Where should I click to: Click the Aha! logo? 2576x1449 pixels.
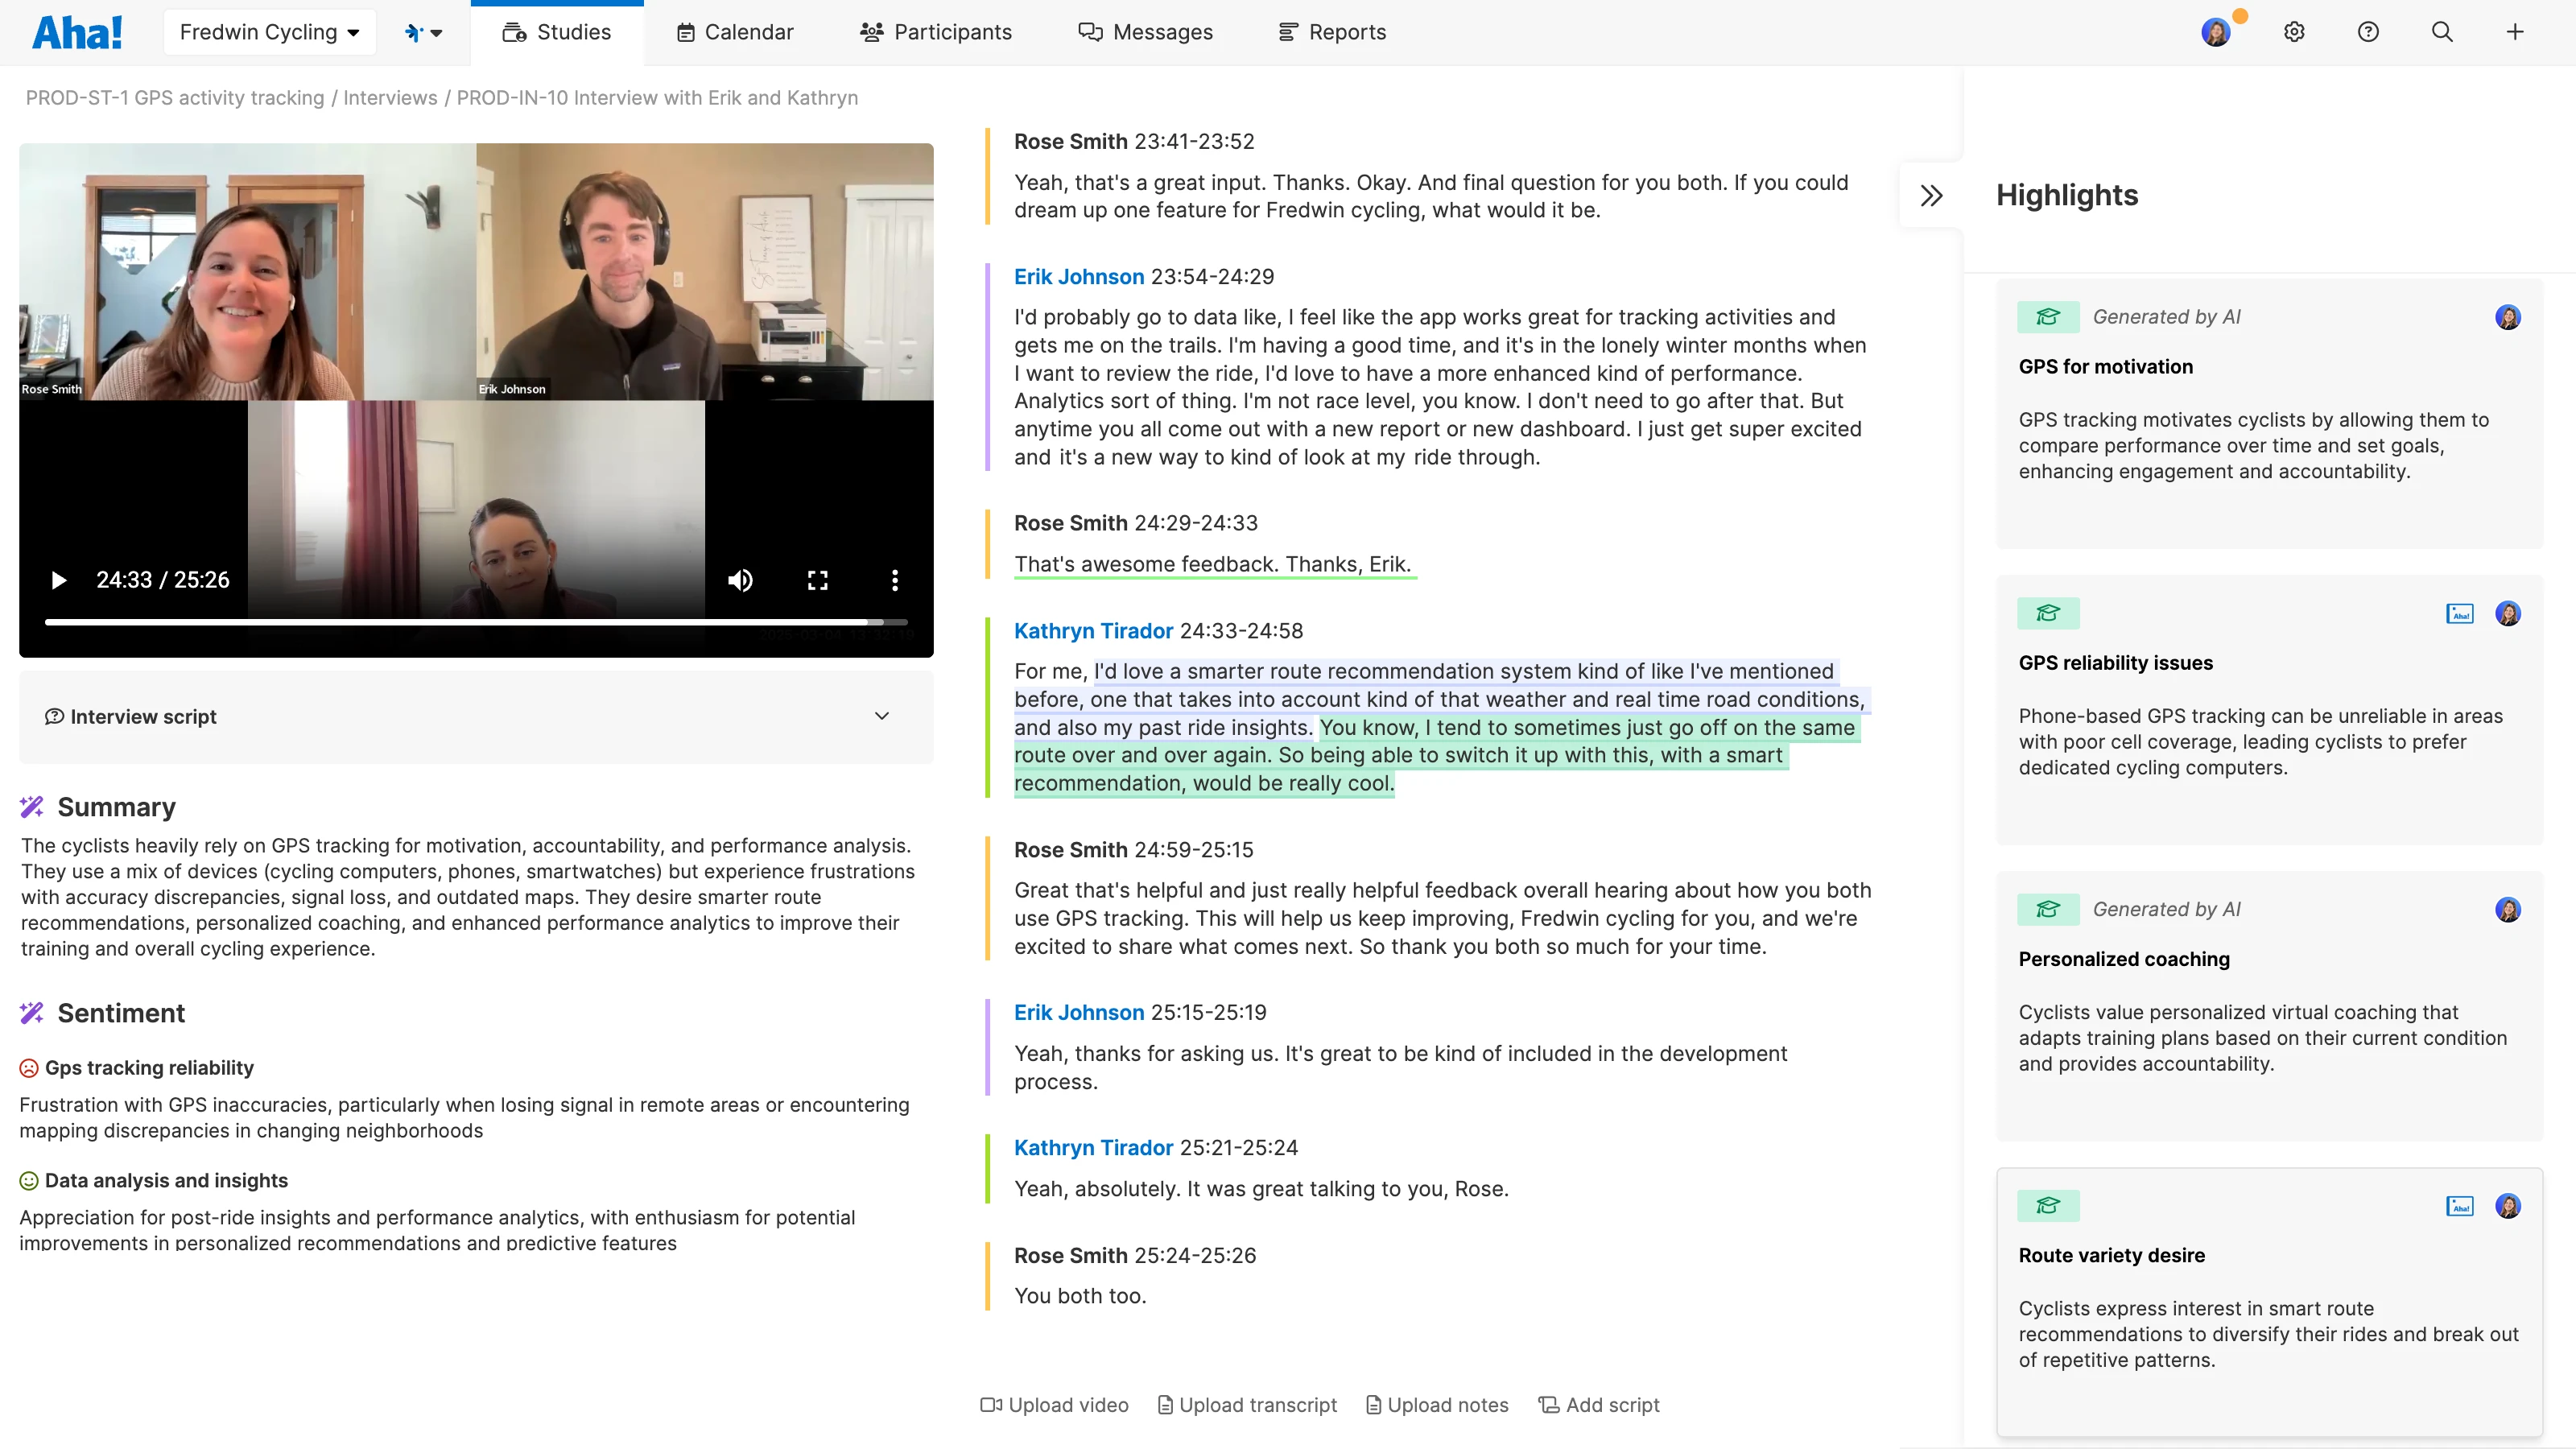pyautogui.click(x=77, y=32)
